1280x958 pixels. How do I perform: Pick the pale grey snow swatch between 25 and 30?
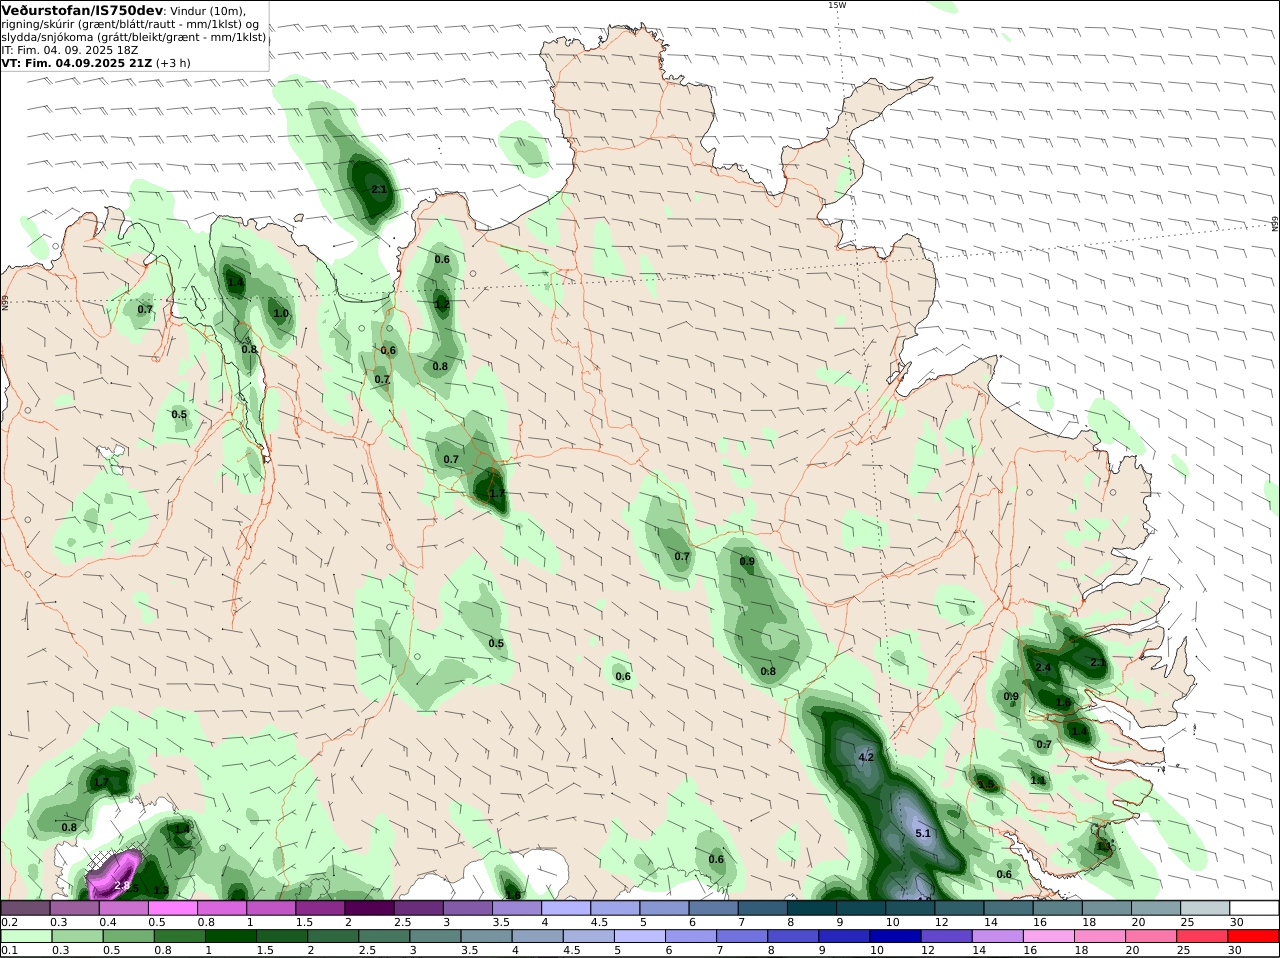1204,908
